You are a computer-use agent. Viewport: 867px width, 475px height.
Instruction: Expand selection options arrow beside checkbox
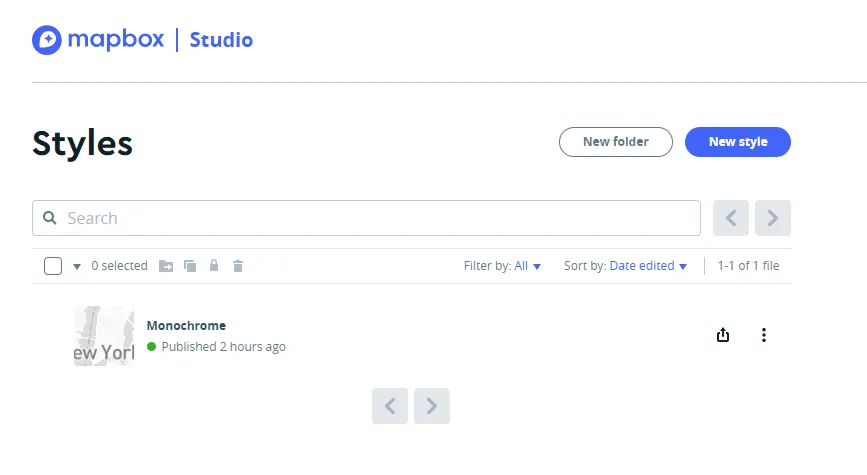(77, 267)
